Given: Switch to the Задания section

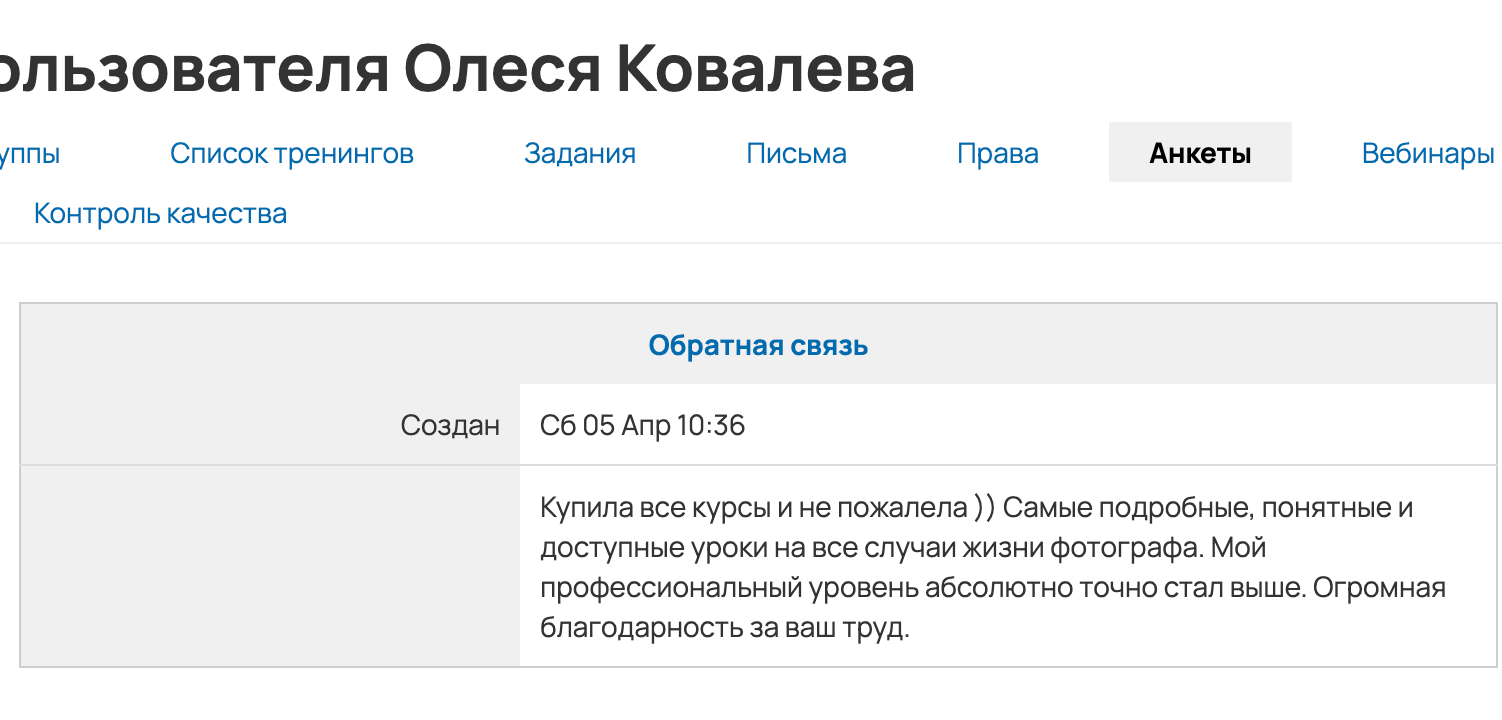Looking at the screenshot, I should pos(580,153).
